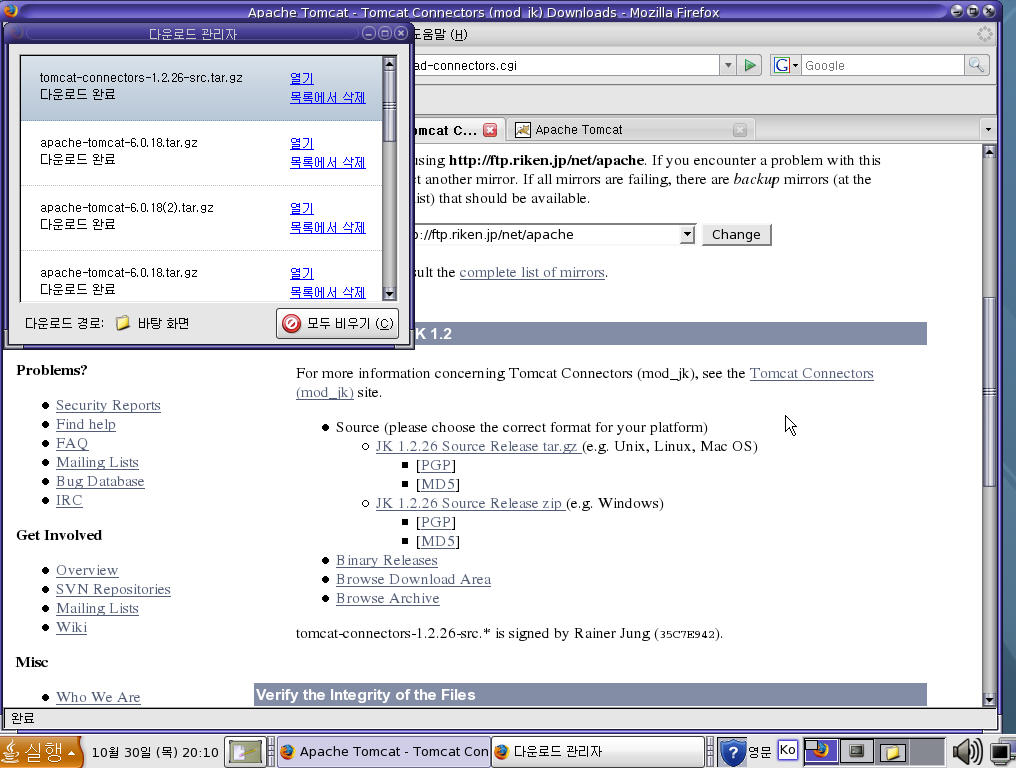The height and width of the screenshot is (768, 1016).
Task: Click the taskbar clock showing 20:10
Action: (155, 752)
